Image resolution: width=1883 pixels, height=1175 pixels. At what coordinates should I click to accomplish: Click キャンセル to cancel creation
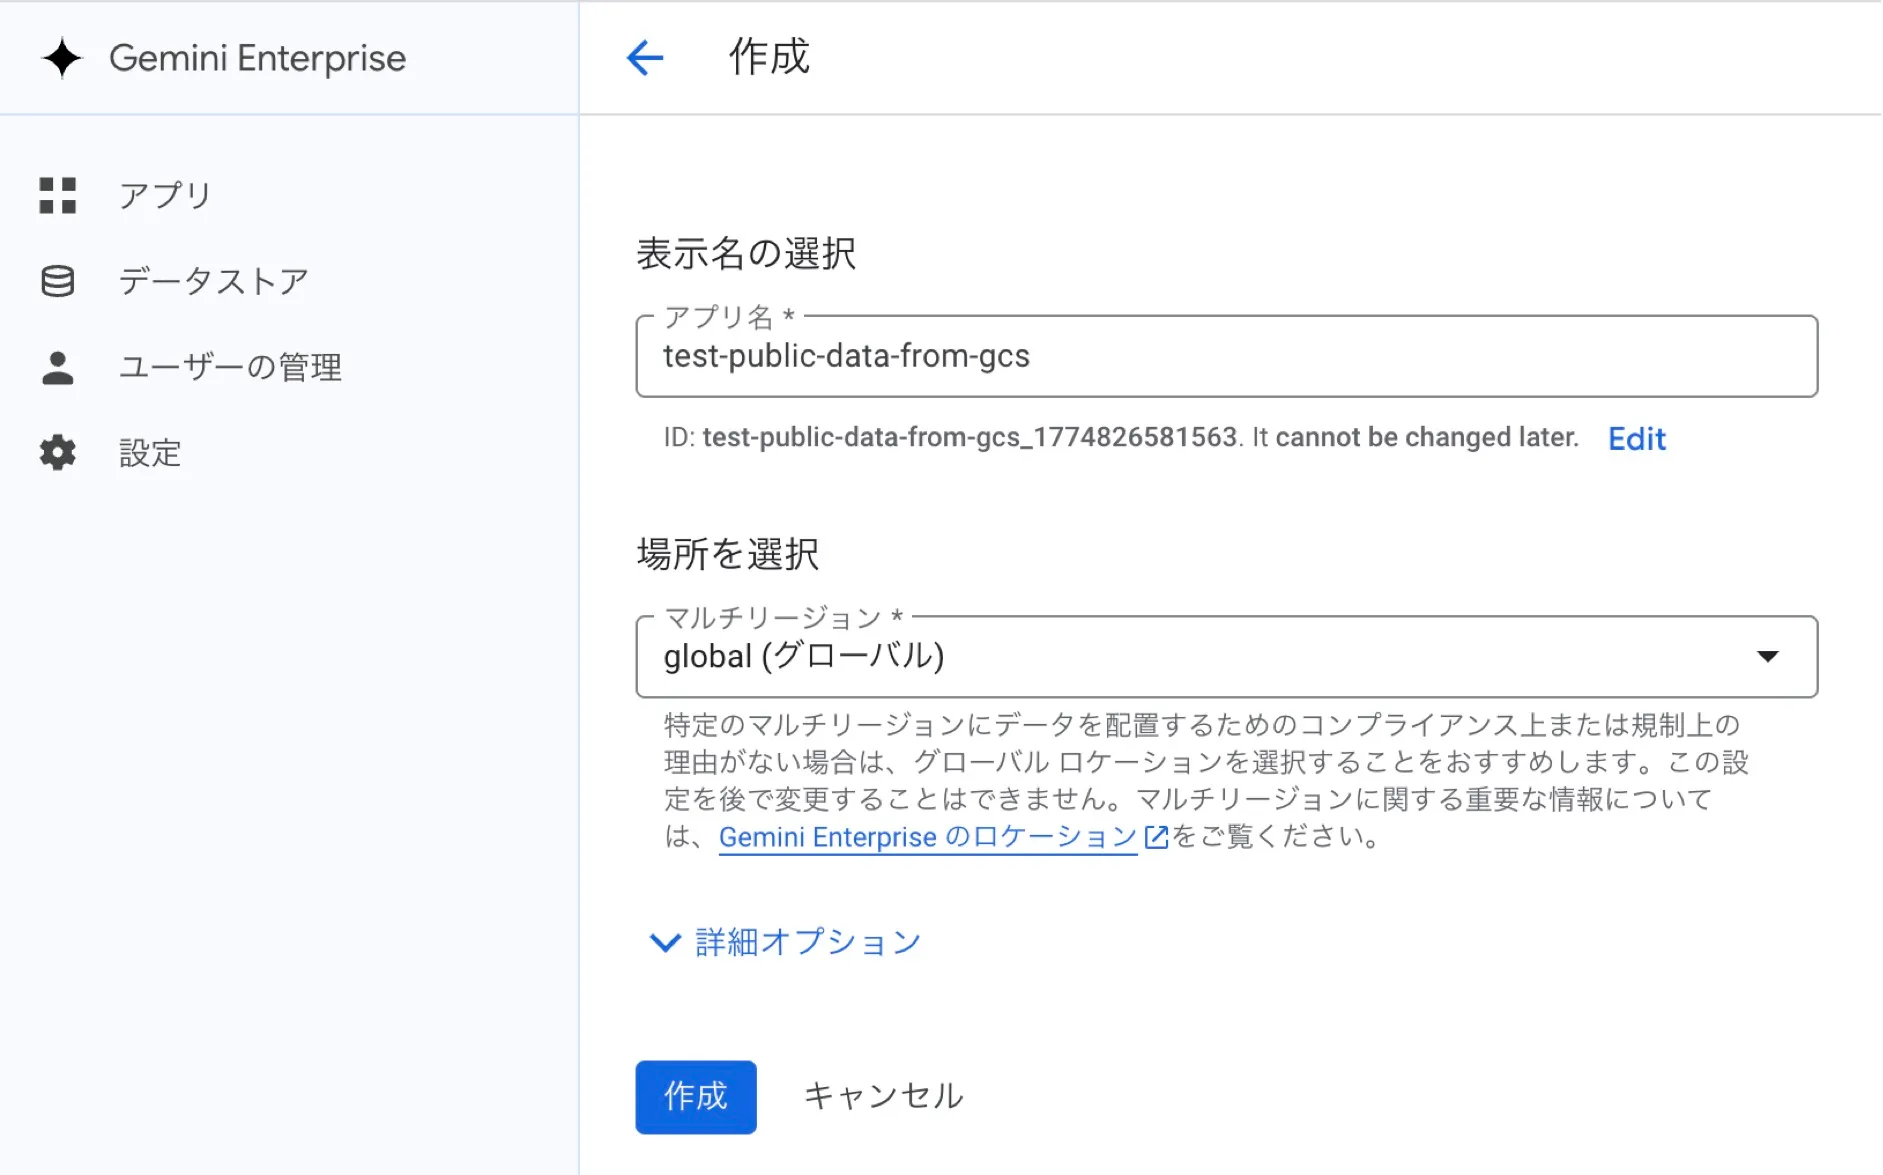pyautogui.click(x=881, y=1095)
